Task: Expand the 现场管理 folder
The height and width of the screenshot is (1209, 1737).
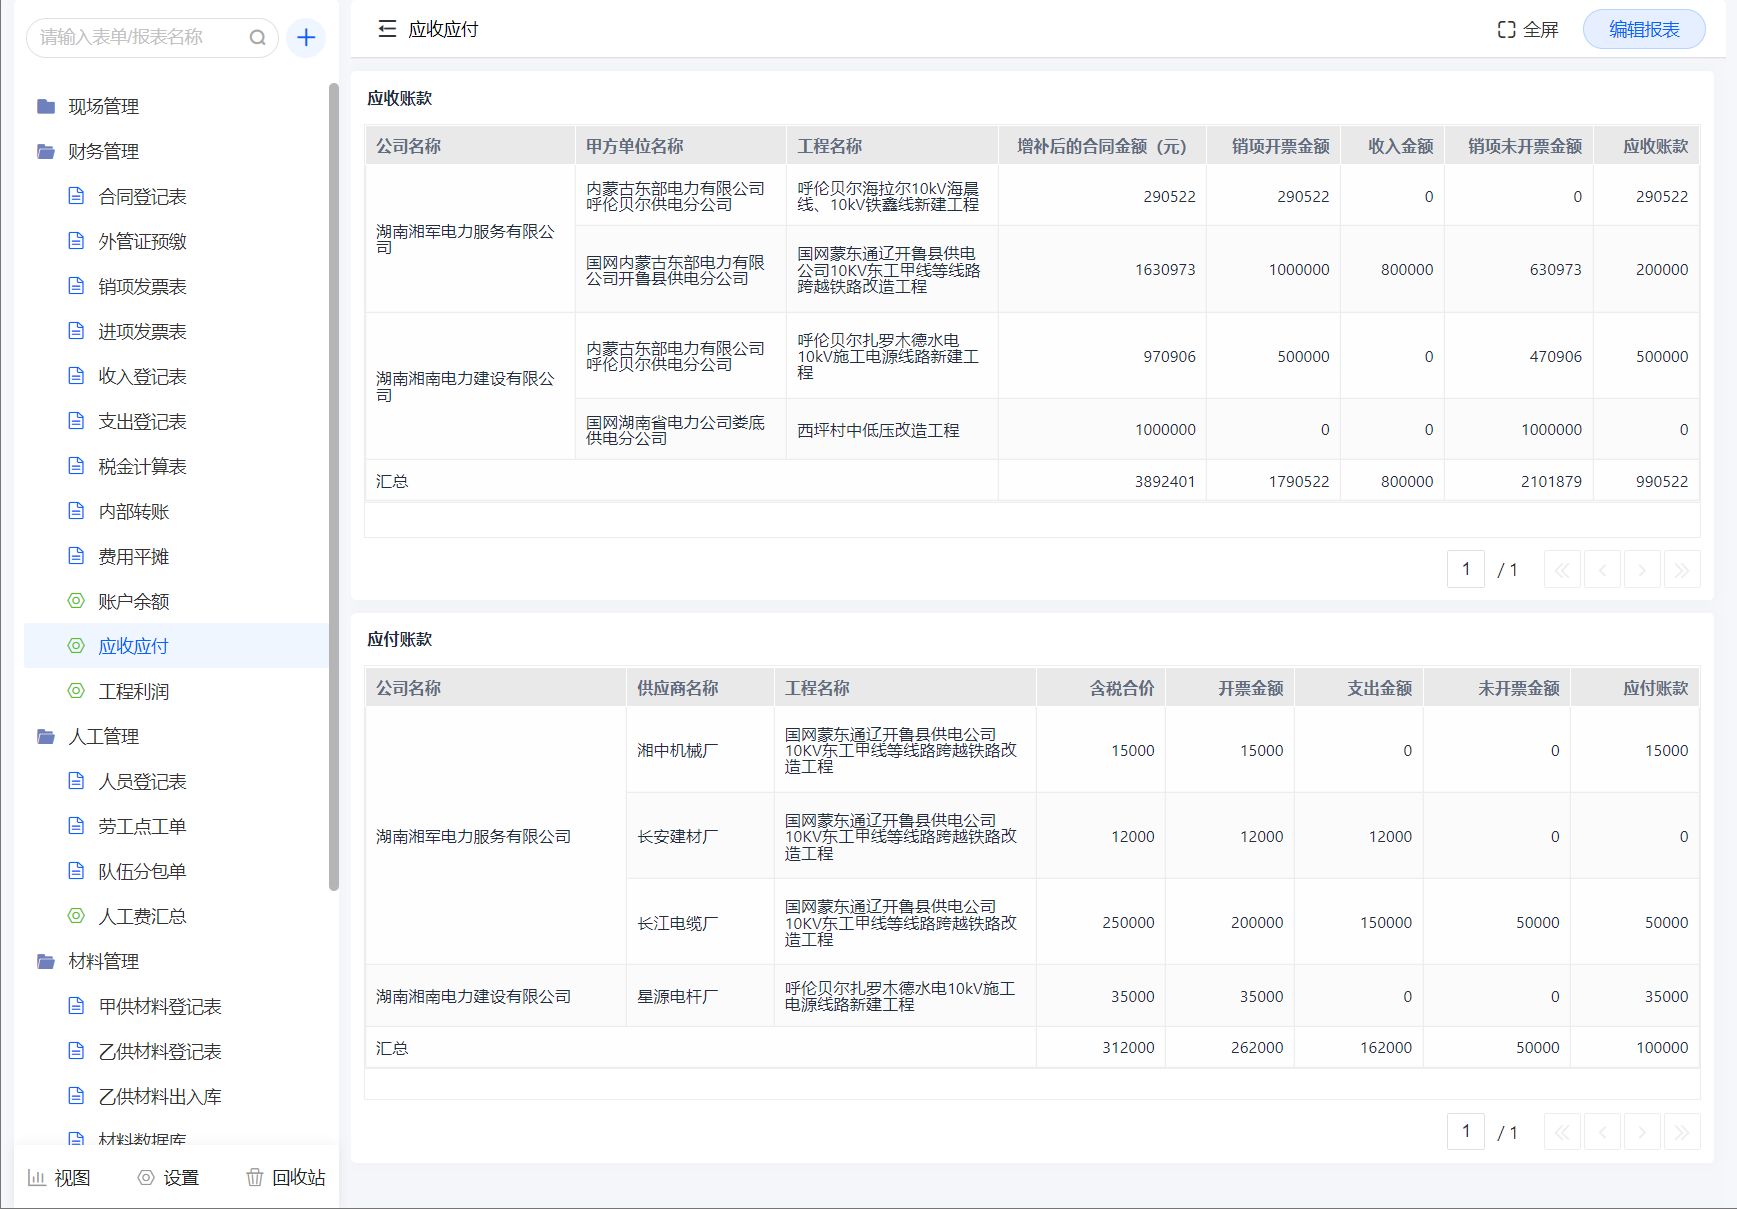Action: 103,106
